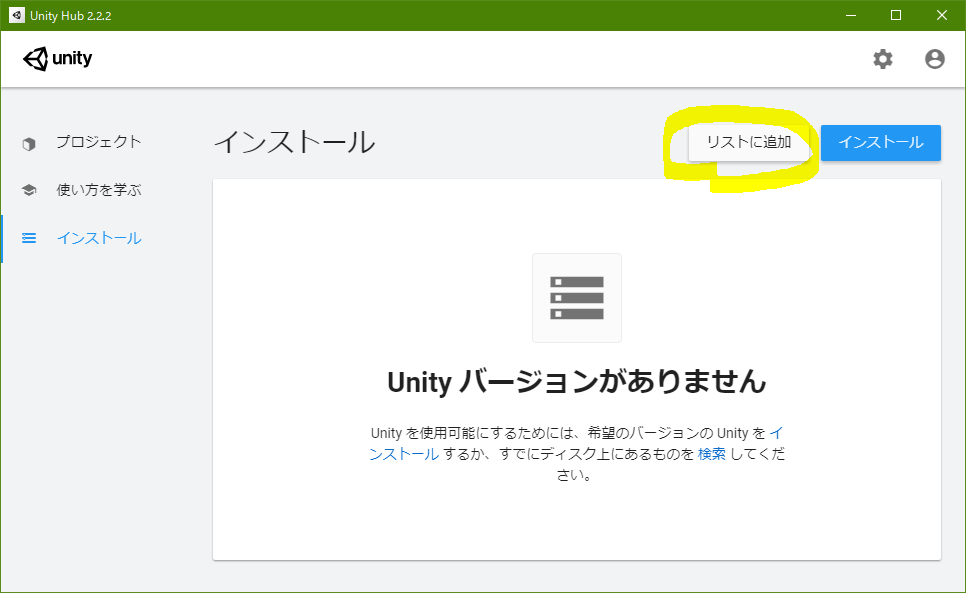Open the account profile icon
966x593 pixels.
pyautogui.click(x=935, y=59)
